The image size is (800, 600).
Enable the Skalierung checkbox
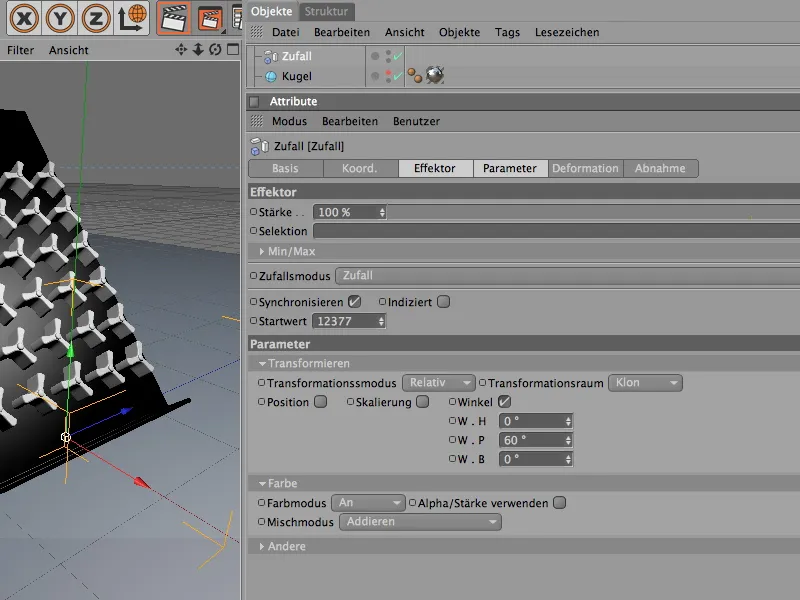point(422,402)
